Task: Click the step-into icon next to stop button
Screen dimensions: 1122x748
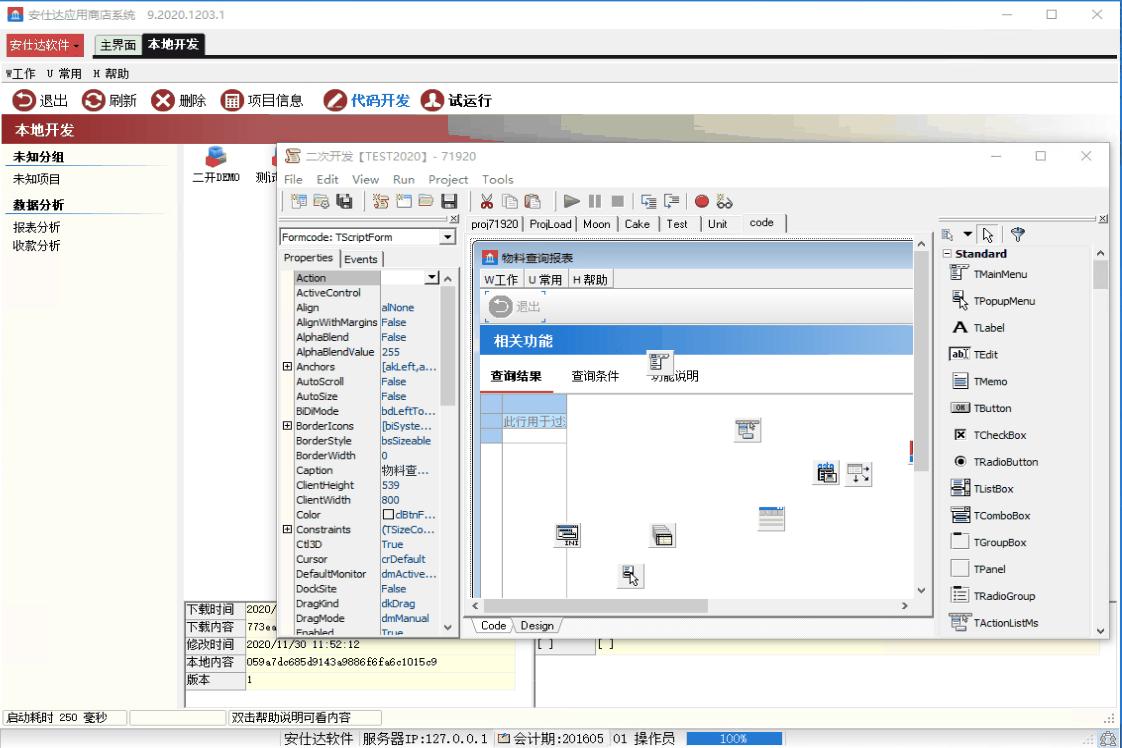Action: 648,201
